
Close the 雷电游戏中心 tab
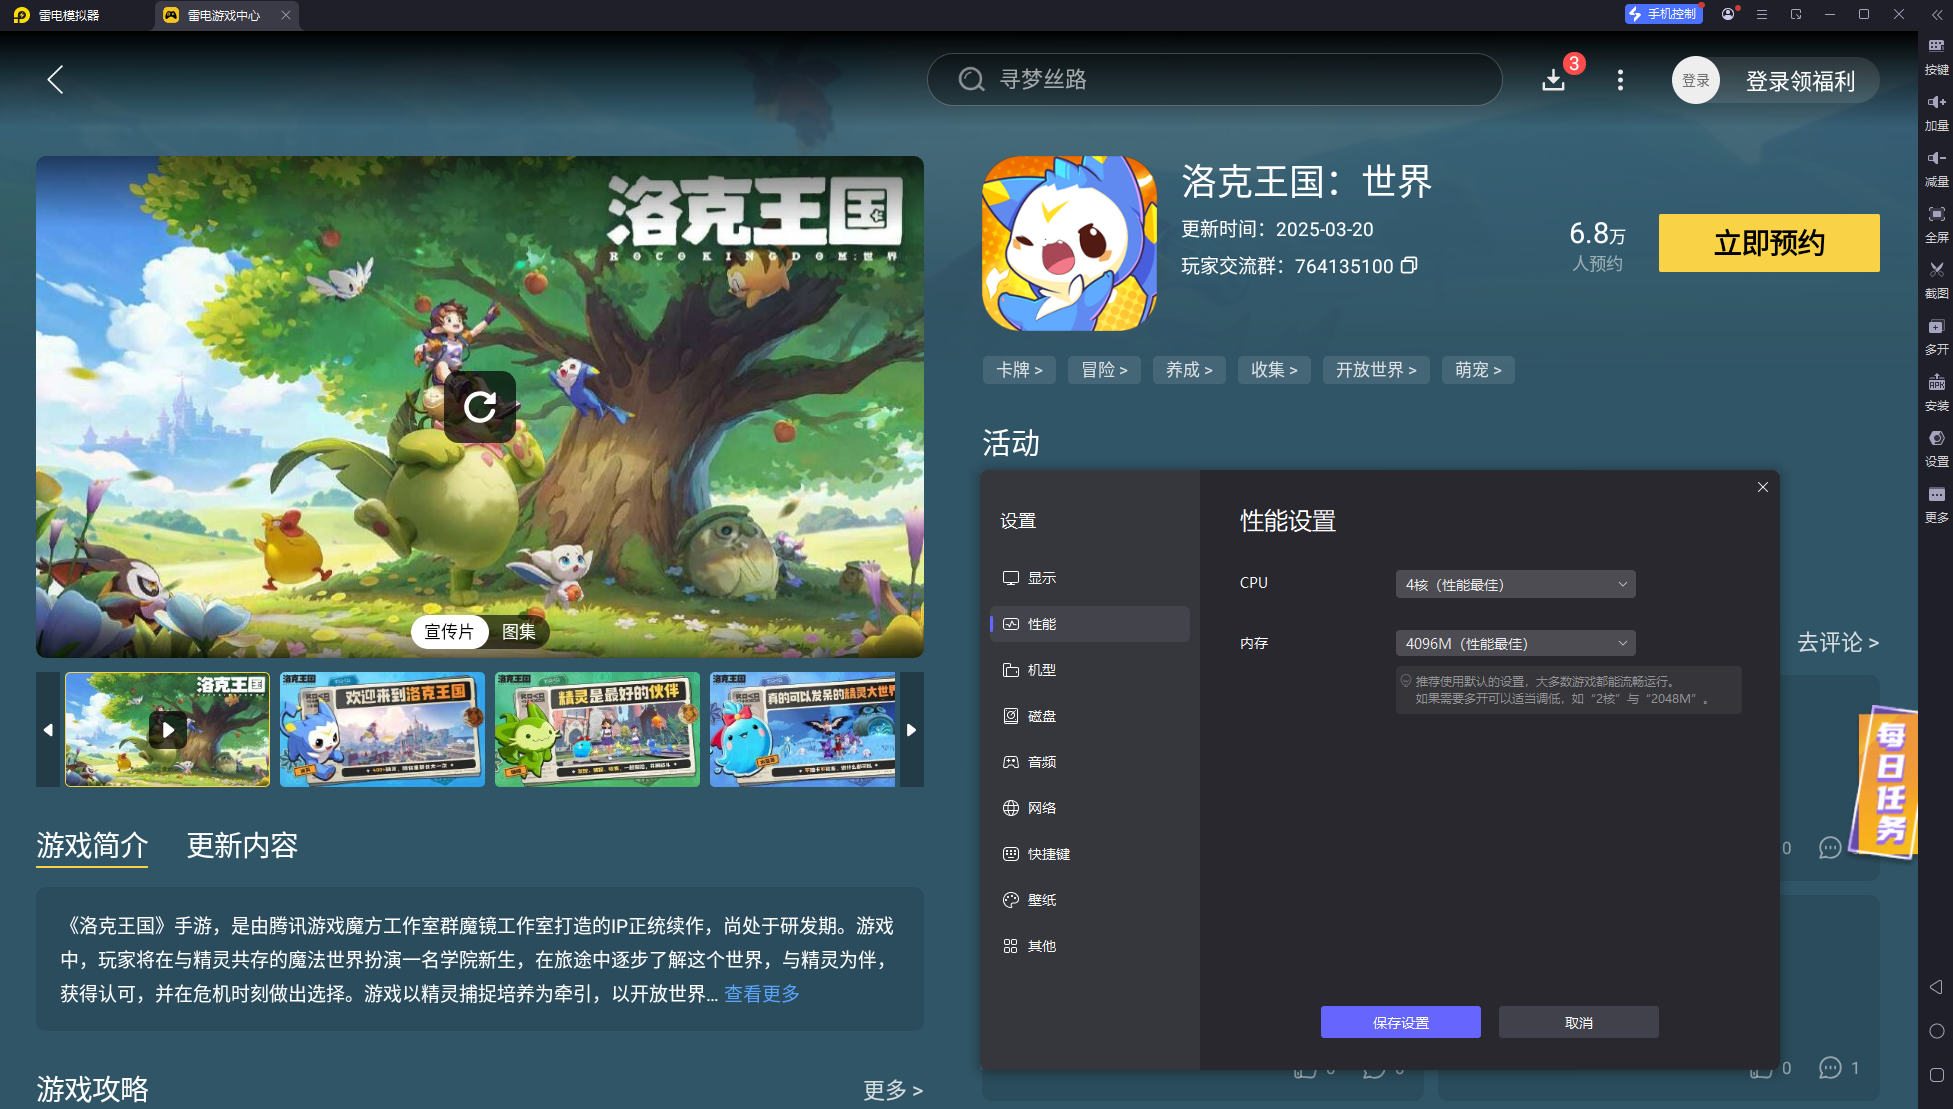(286, 15)
